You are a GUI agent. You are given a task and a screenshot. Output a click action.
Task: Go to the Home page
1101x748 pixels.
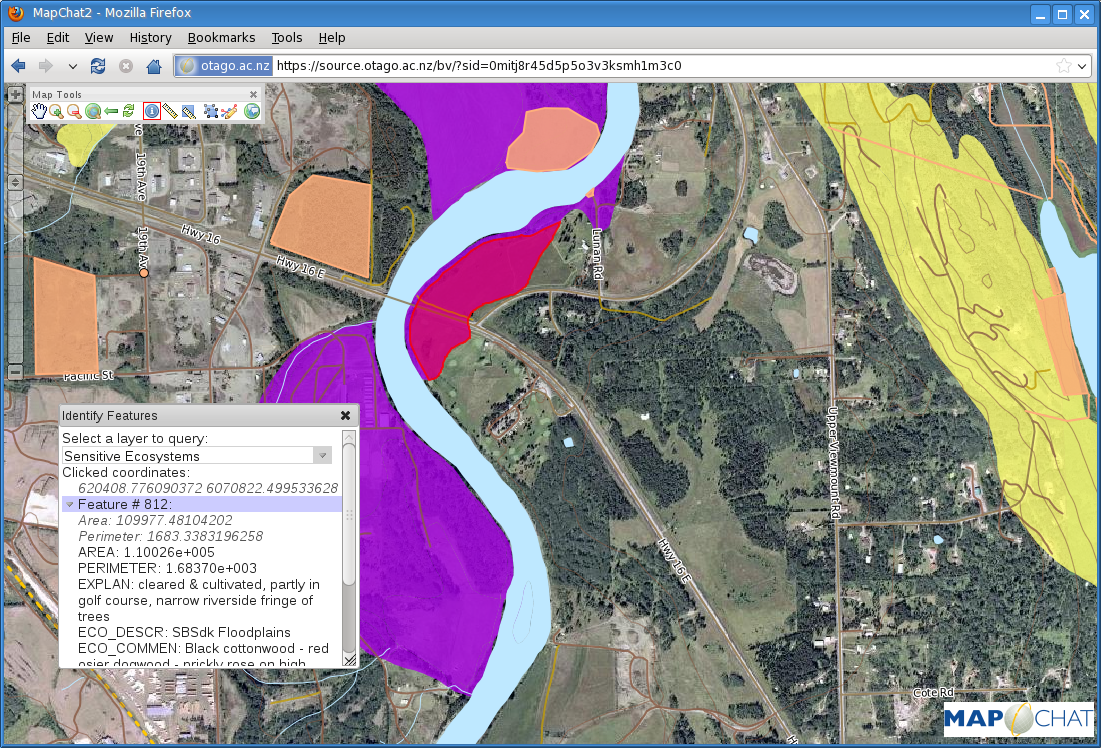click(x=154, y=66)
